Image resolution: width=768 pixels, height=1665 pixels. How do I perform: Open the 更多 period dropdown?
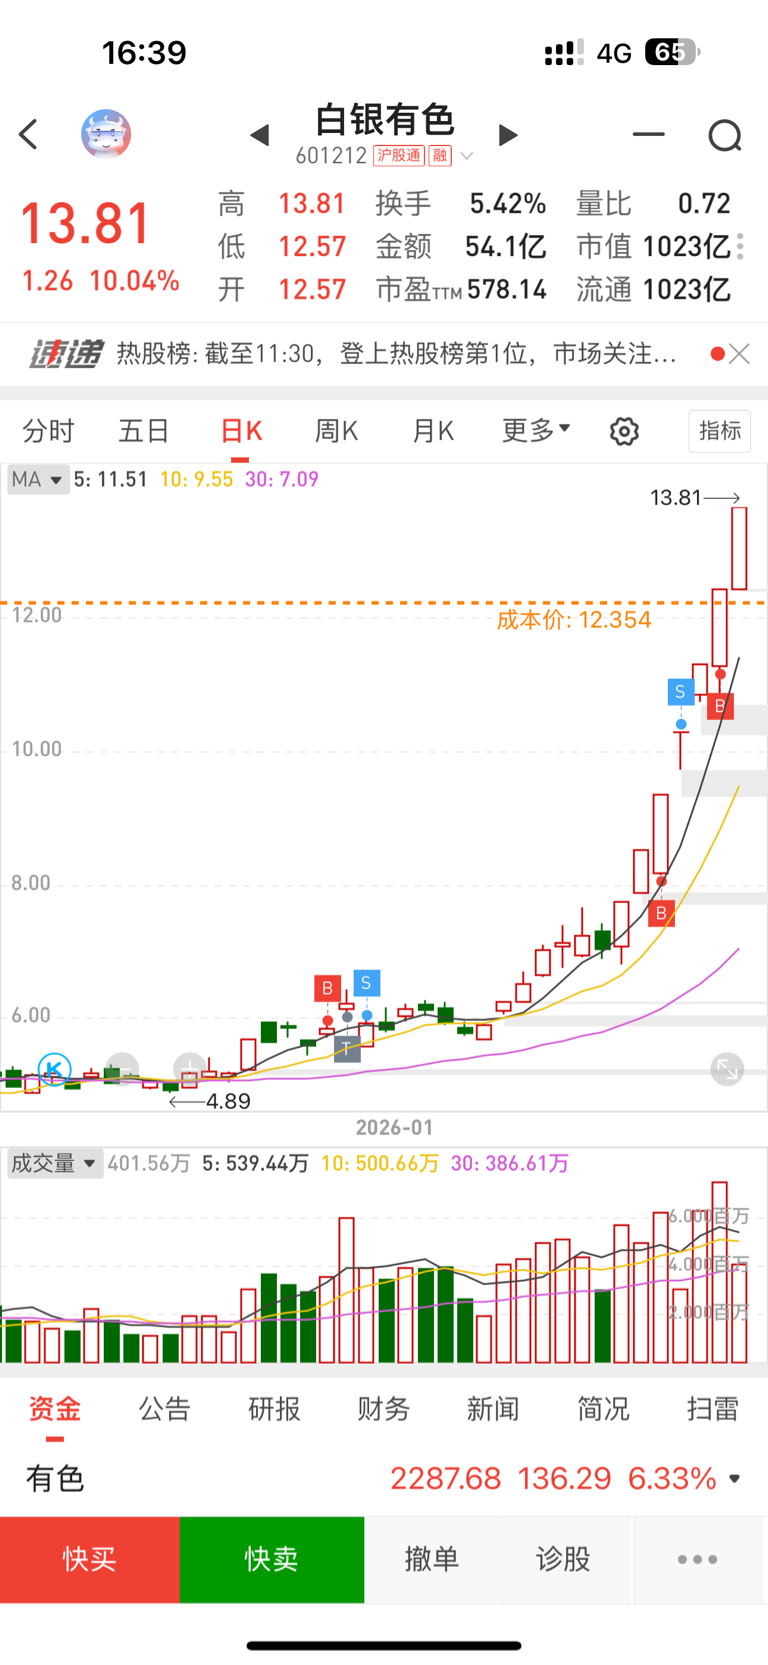(x=536, y=431)
